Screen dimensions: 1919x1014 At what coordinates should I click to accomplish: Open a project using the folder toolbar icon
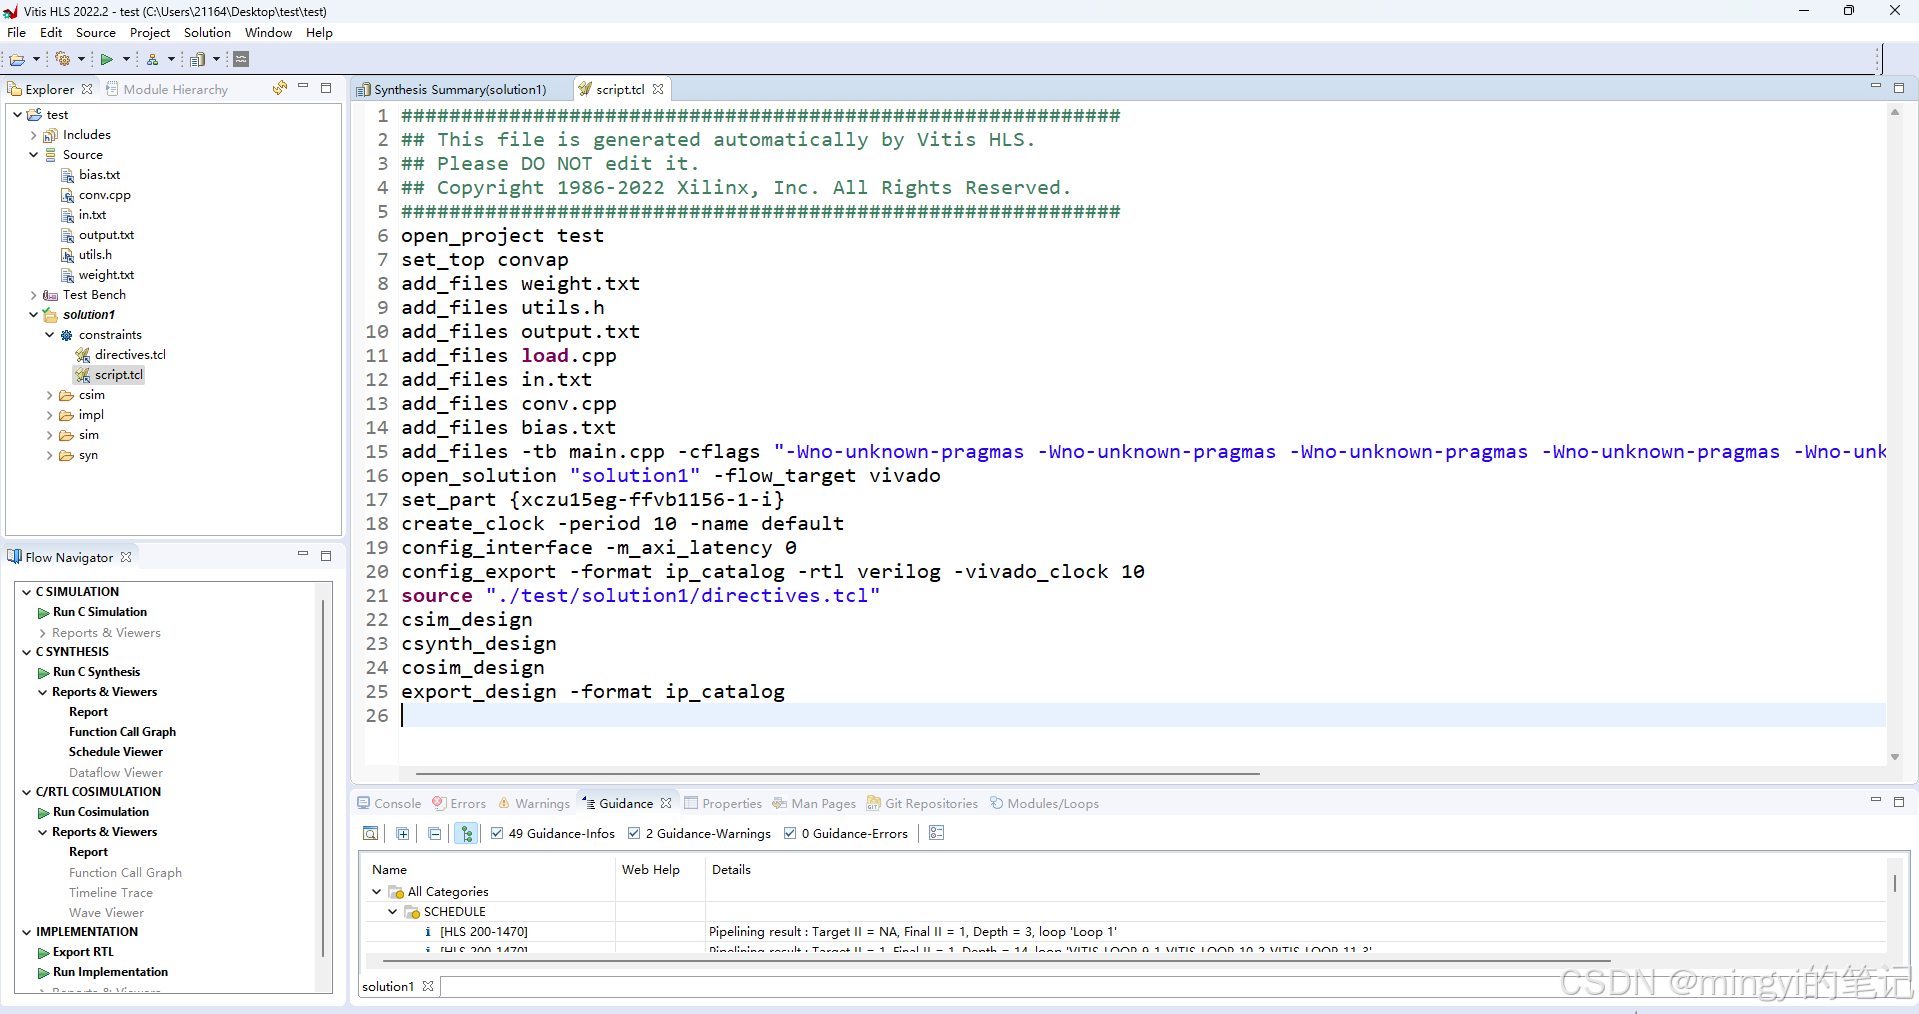pyautogui.click(x=17, y=59)
